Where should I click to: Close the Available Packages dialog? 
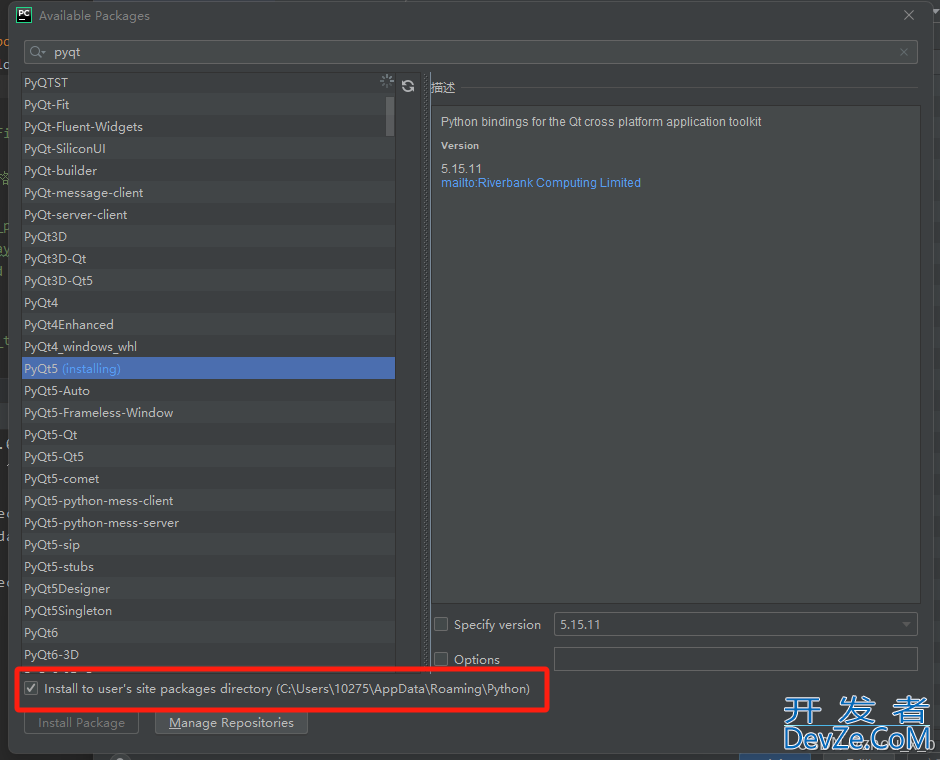909,15
